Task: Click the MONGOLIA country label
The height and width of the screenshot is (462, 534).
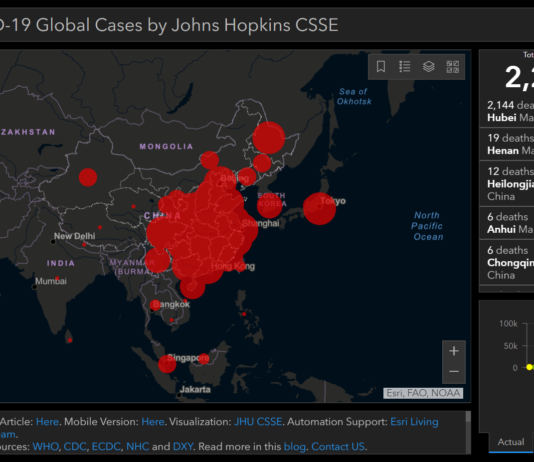Action: click(x=166, y=147)
